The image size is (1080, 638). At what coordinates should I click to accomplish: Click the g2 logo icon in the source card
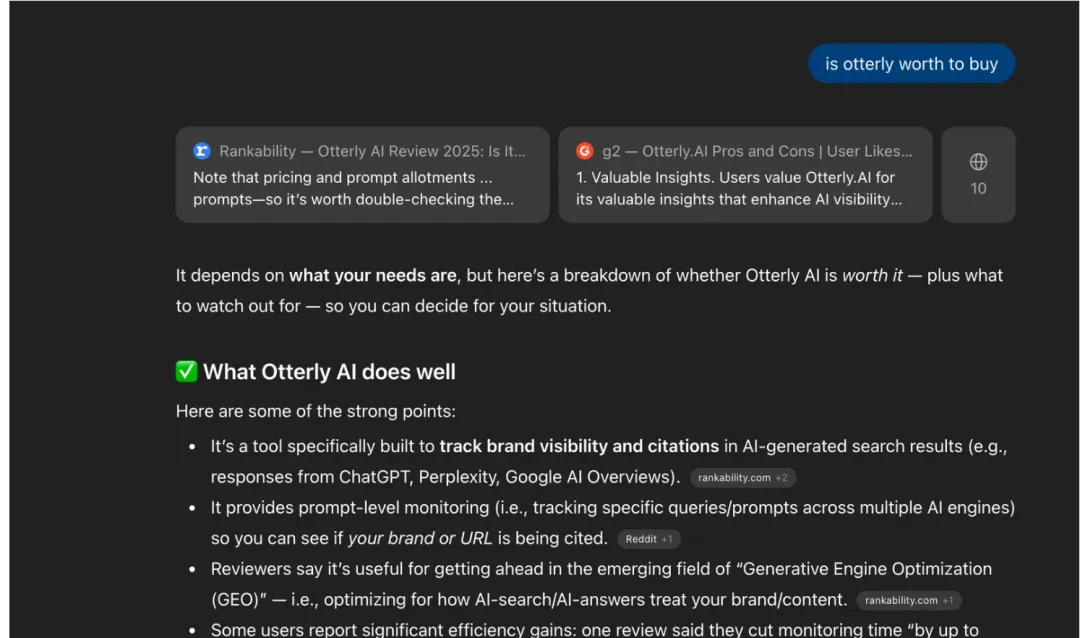click(585, 151)
